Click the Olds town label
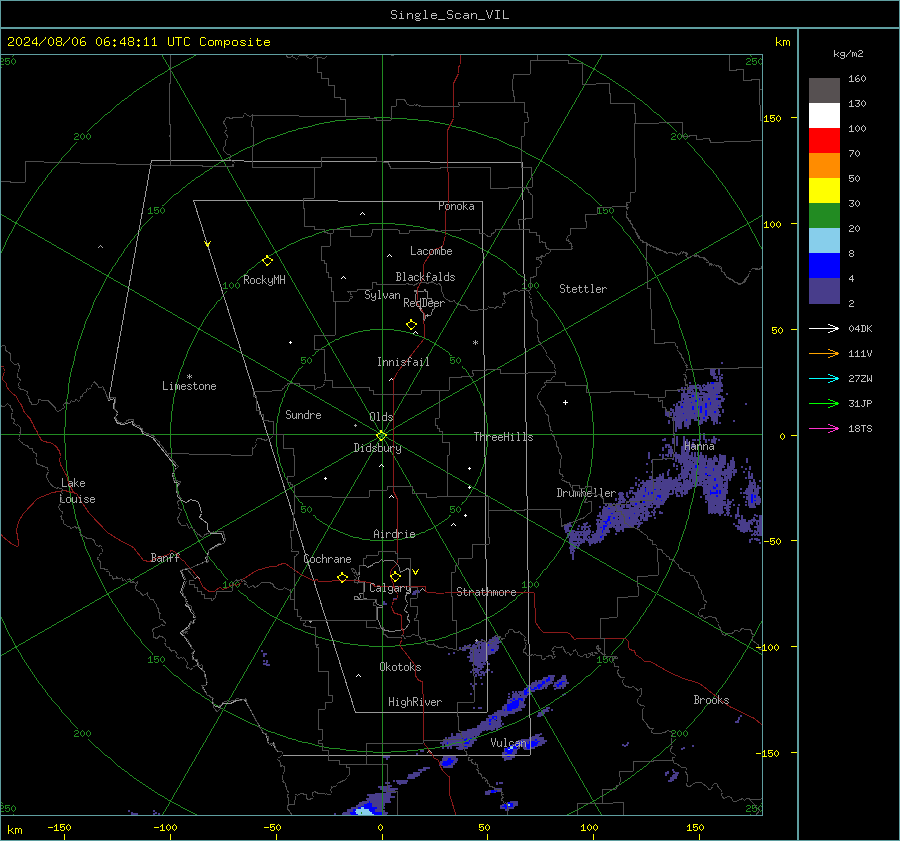Viewport: 900px width, 841px height. click(381, 417)
